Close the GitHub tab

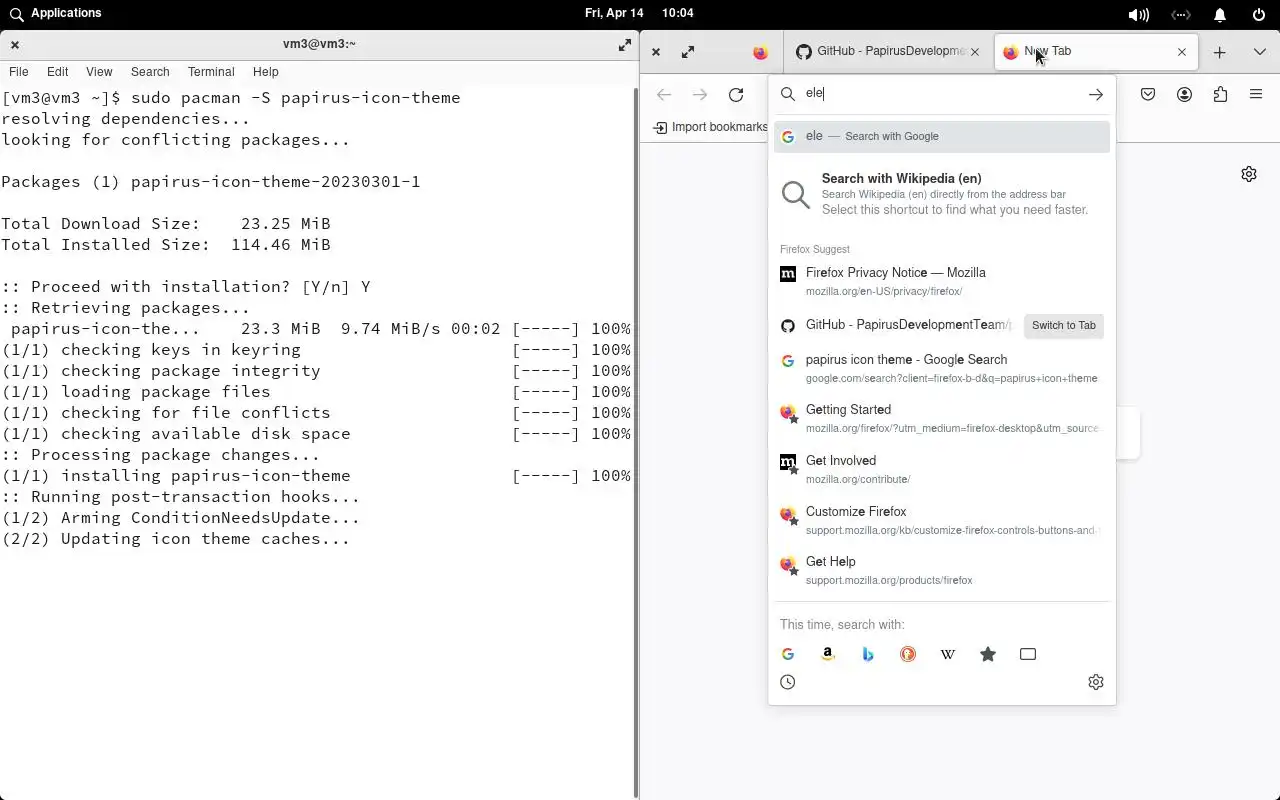(975, 52)
